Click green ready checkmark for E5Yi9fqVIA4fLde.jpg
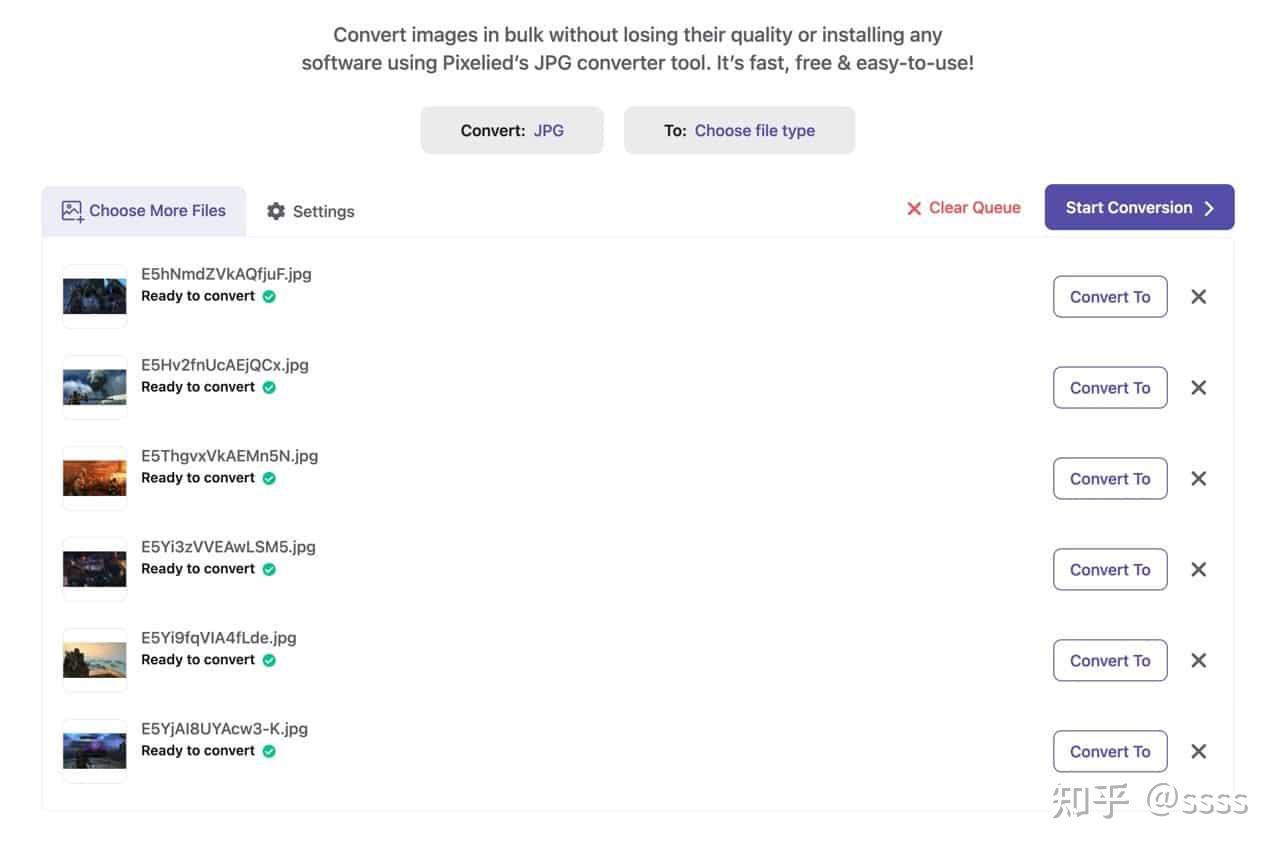This screenshot has width=1280, height=850. click(269, 660)
